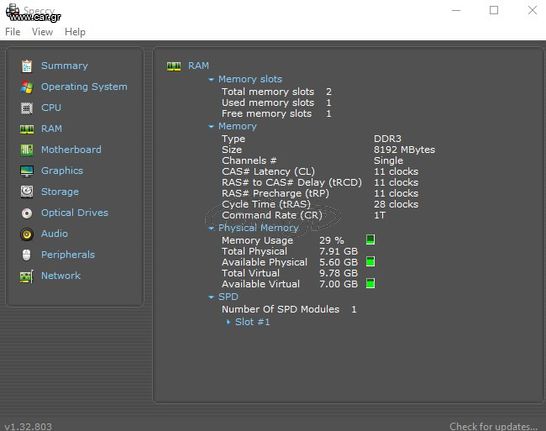Click the Optical Drives disc icon
This screenshot has width=546, height=431.
pos(27,213)
